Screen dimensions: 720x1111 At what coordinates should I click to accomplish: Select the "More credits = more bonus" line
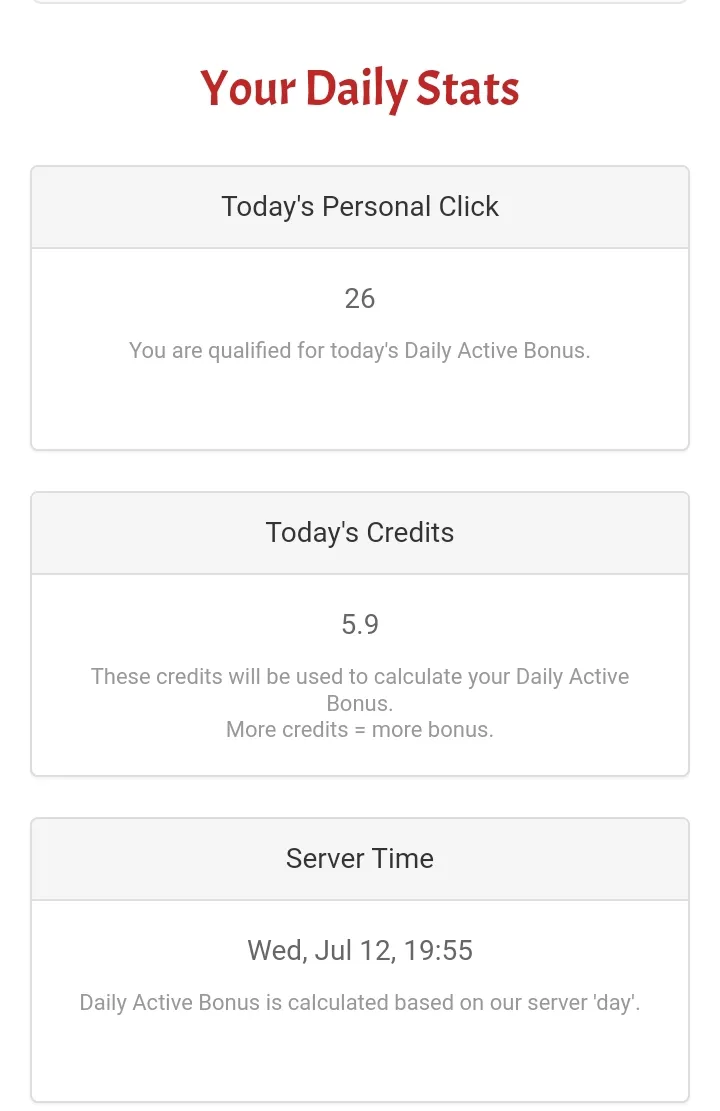[x=359, y=730]
